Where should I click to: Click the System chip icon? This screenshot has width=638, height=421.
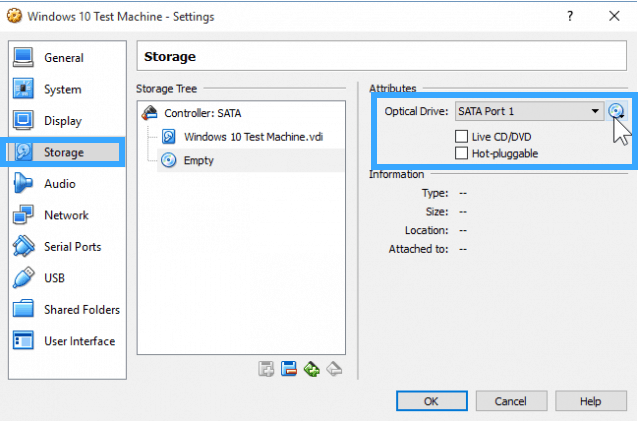coord(23,89)
